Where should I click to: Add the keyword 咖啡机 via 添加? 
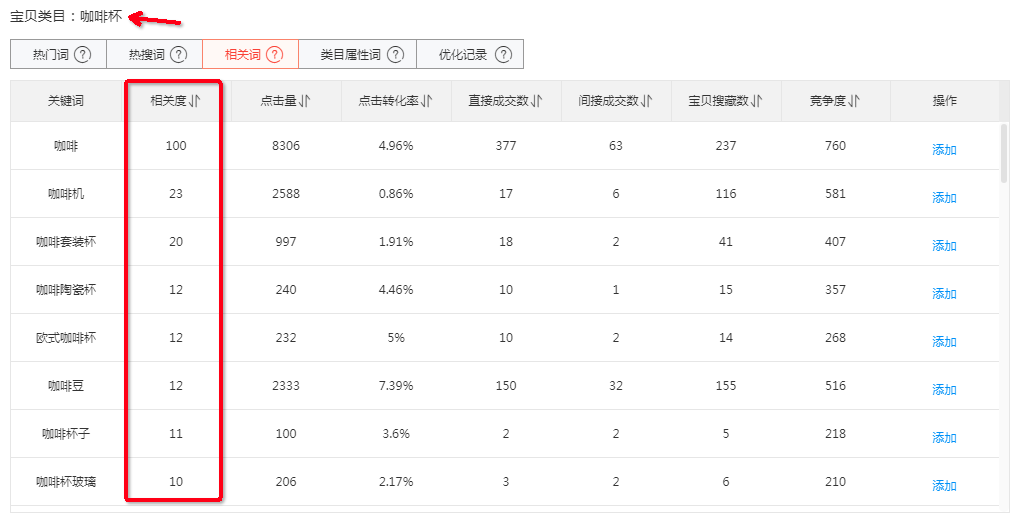point(944,198)
